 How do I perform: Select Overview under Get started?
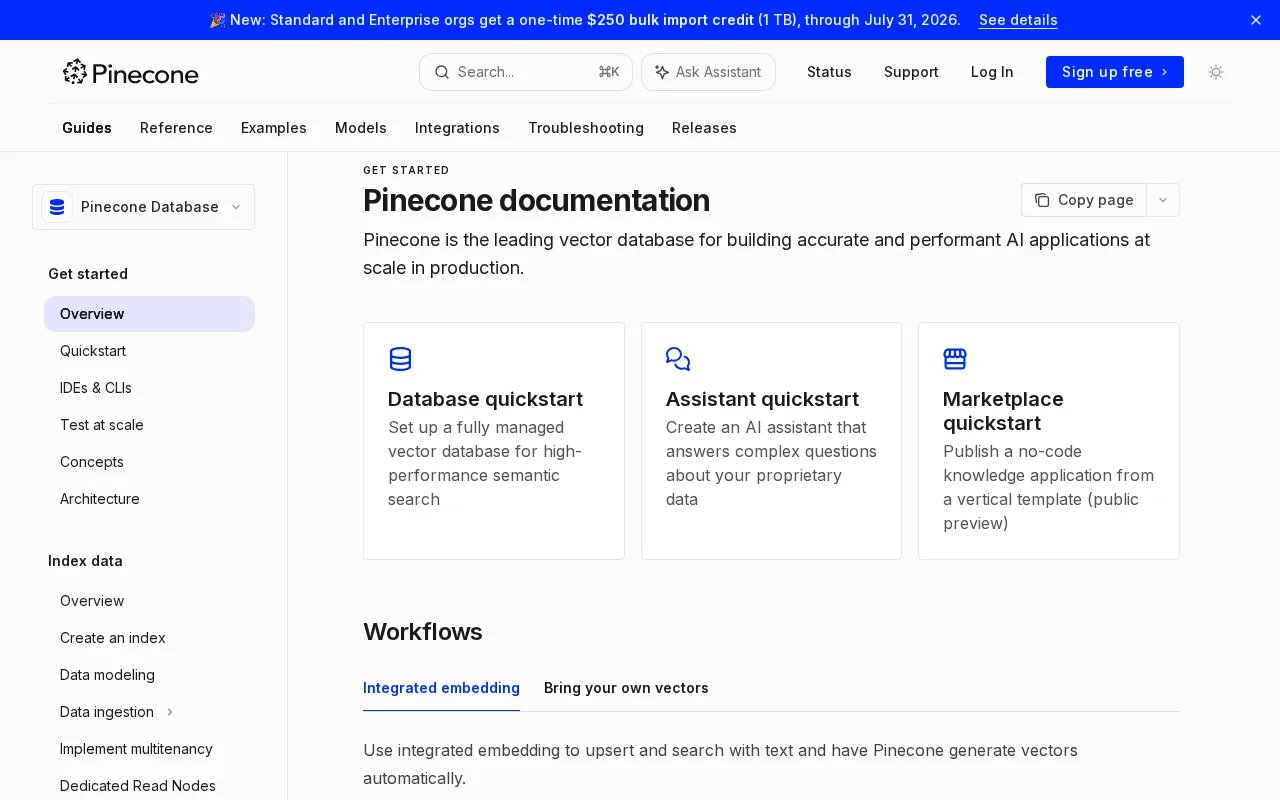[x=149, y=314]
